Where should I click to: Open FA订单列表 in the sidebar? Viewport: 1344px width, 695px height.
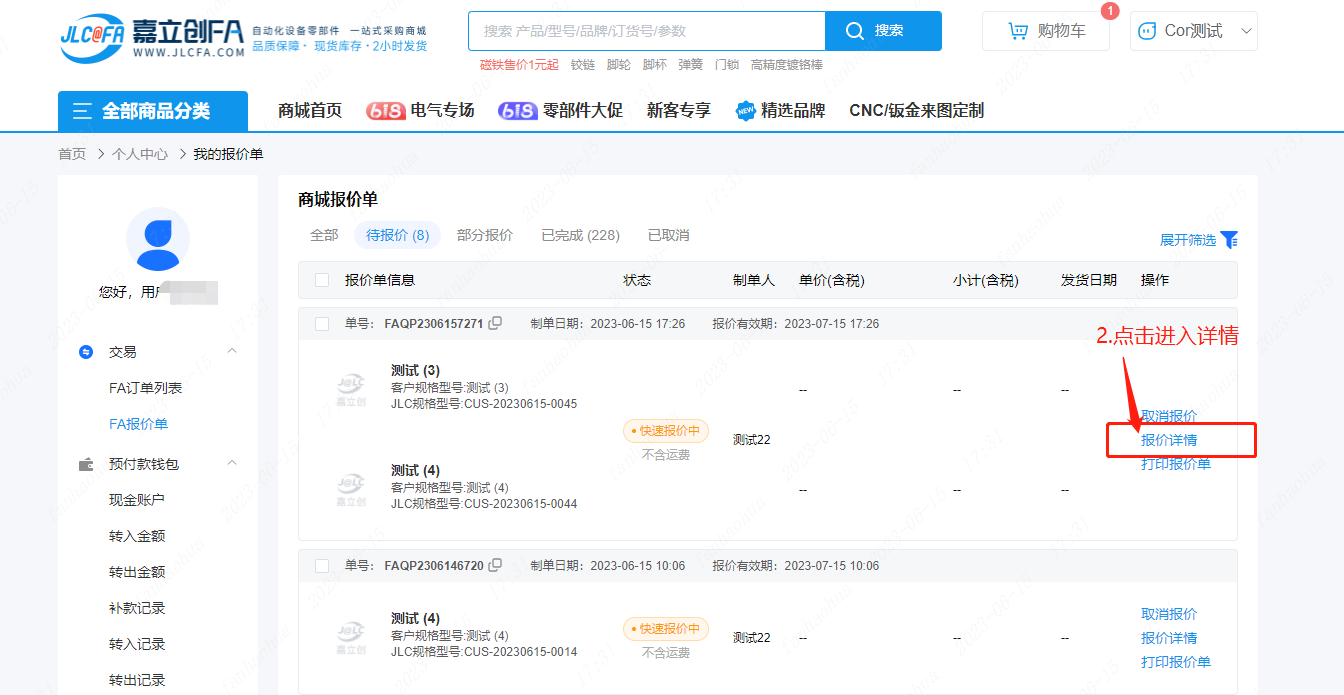pos(145,388)
